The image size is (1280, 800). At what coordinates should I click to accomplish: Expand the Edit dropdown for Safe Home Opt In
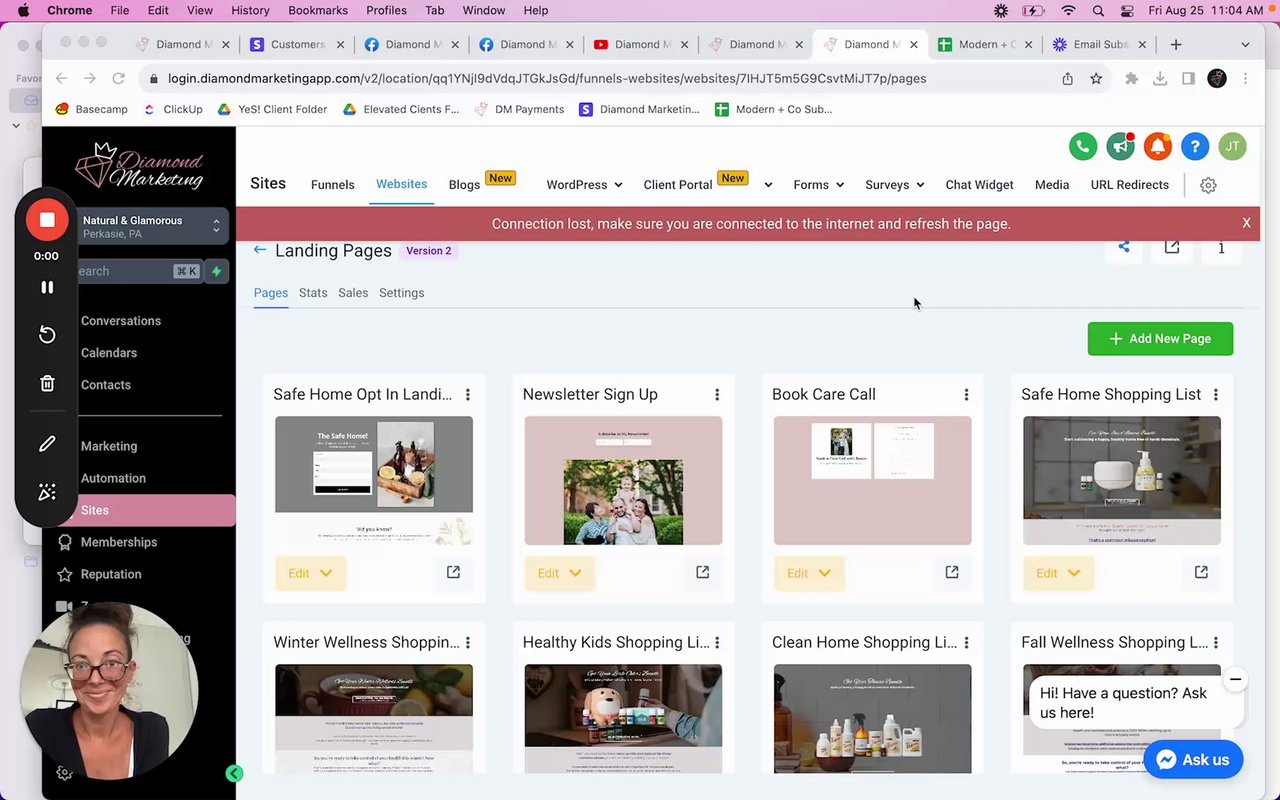point(310,573)
